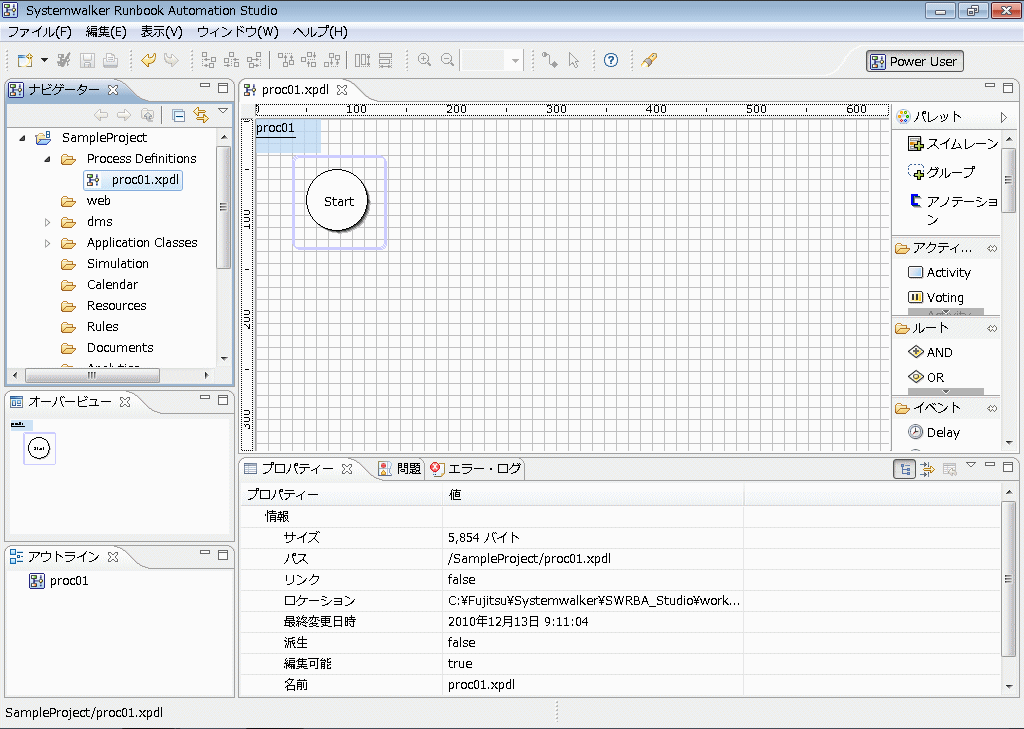
Task: Select the OR route palette tool
Action: pos(926,377)
